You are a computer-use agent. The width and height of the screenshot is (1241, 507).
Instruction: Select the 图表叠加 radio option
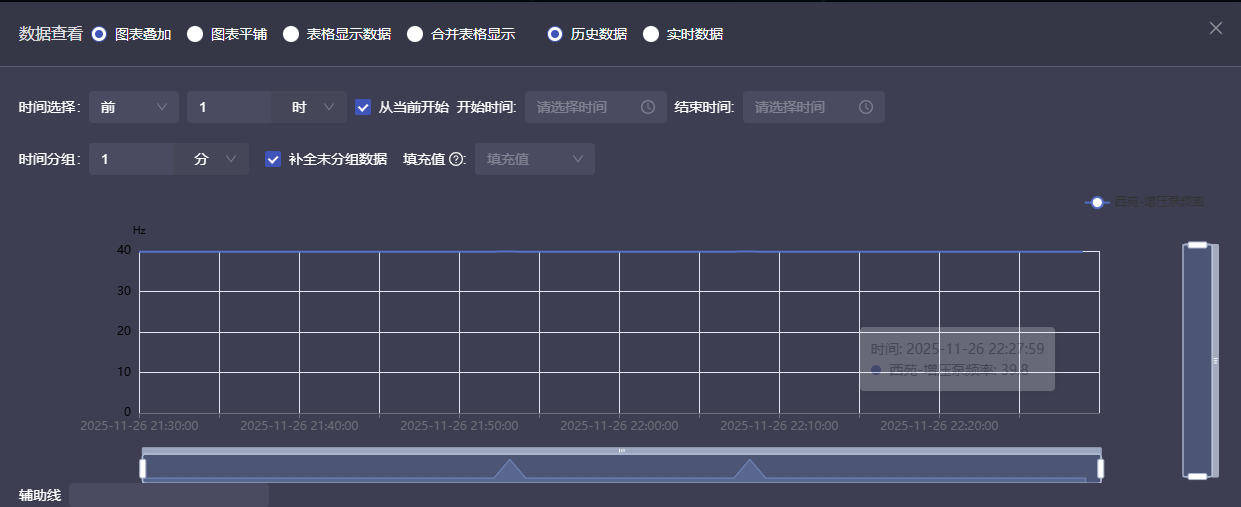click(x=99, y=34)
